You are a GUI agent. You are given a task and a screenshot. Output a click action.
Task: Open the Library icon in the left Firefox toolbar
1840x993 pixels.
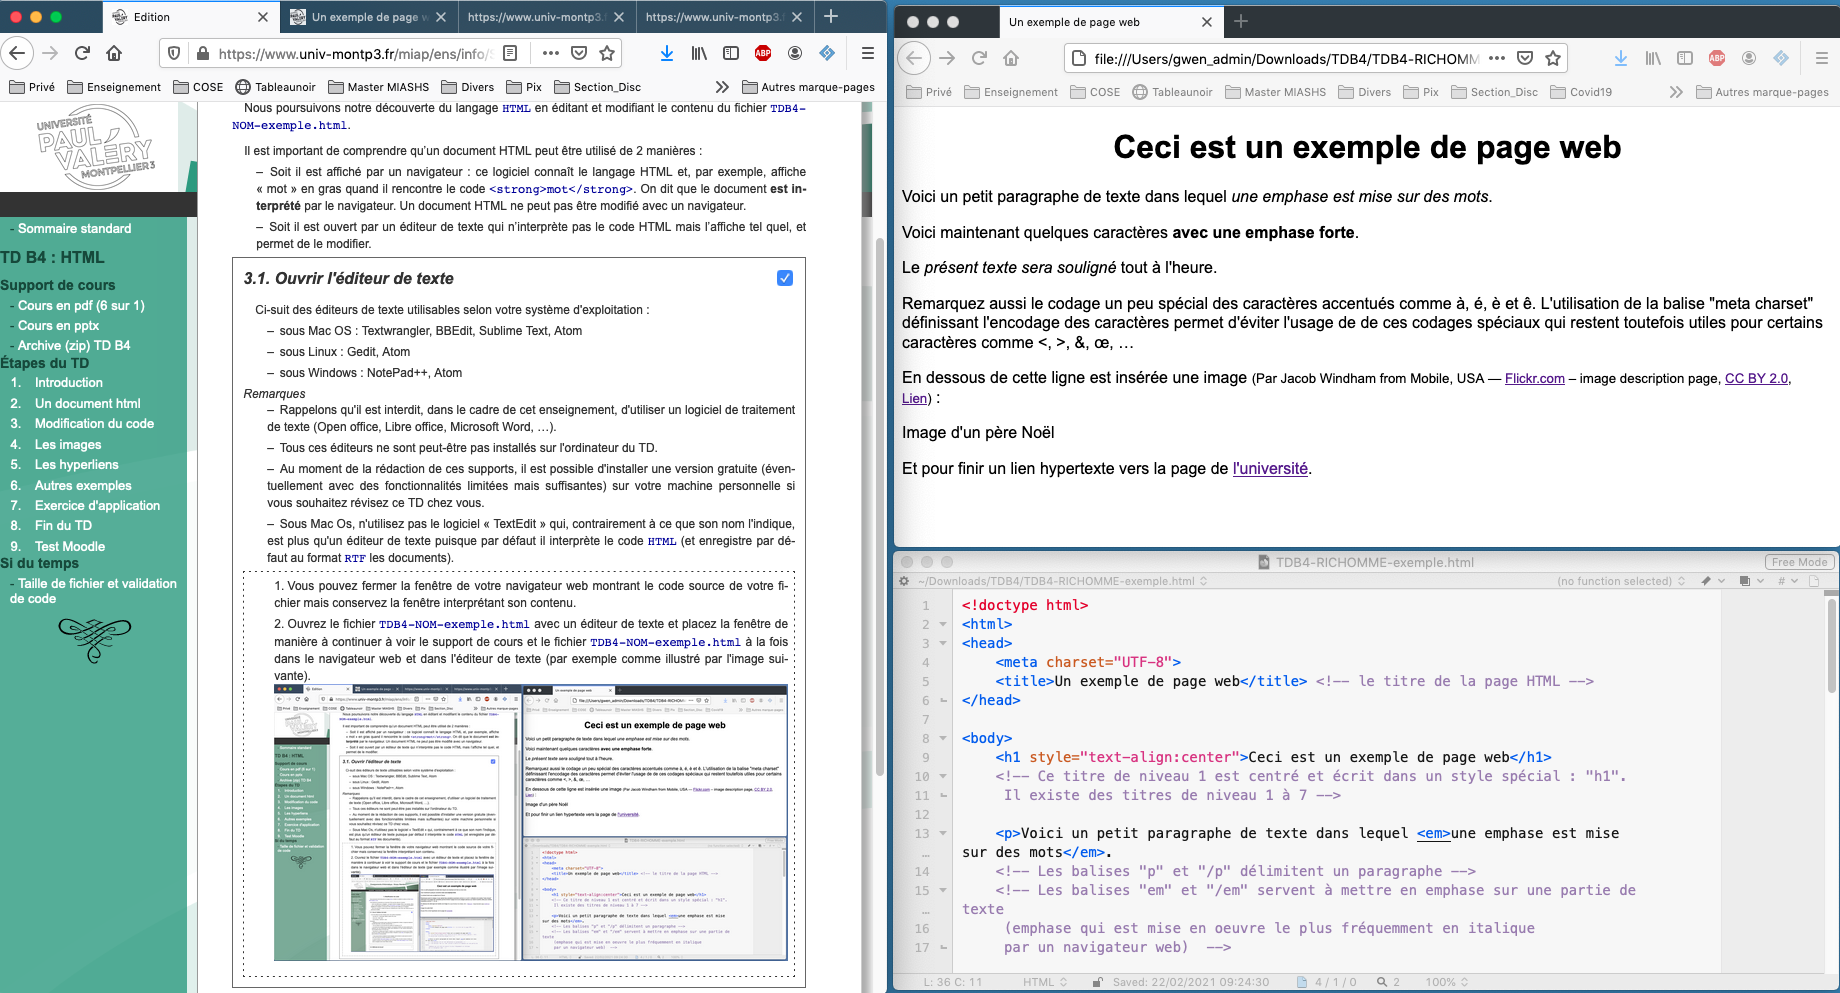click(699, 53)
